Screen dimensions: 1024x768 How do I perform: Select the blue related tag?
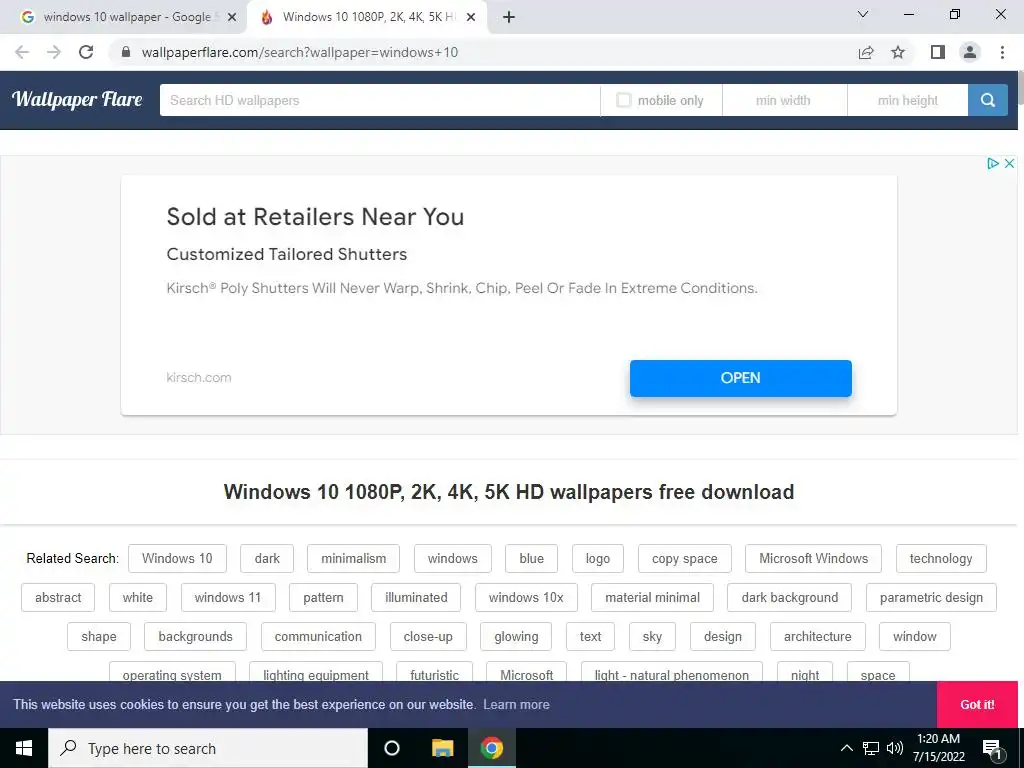[532, 558]
